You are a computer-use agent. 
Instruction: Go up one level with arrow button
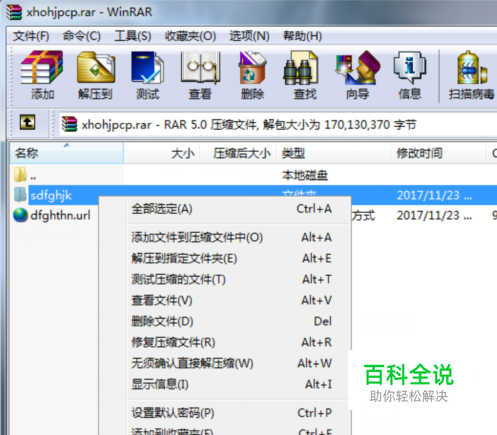27,122
